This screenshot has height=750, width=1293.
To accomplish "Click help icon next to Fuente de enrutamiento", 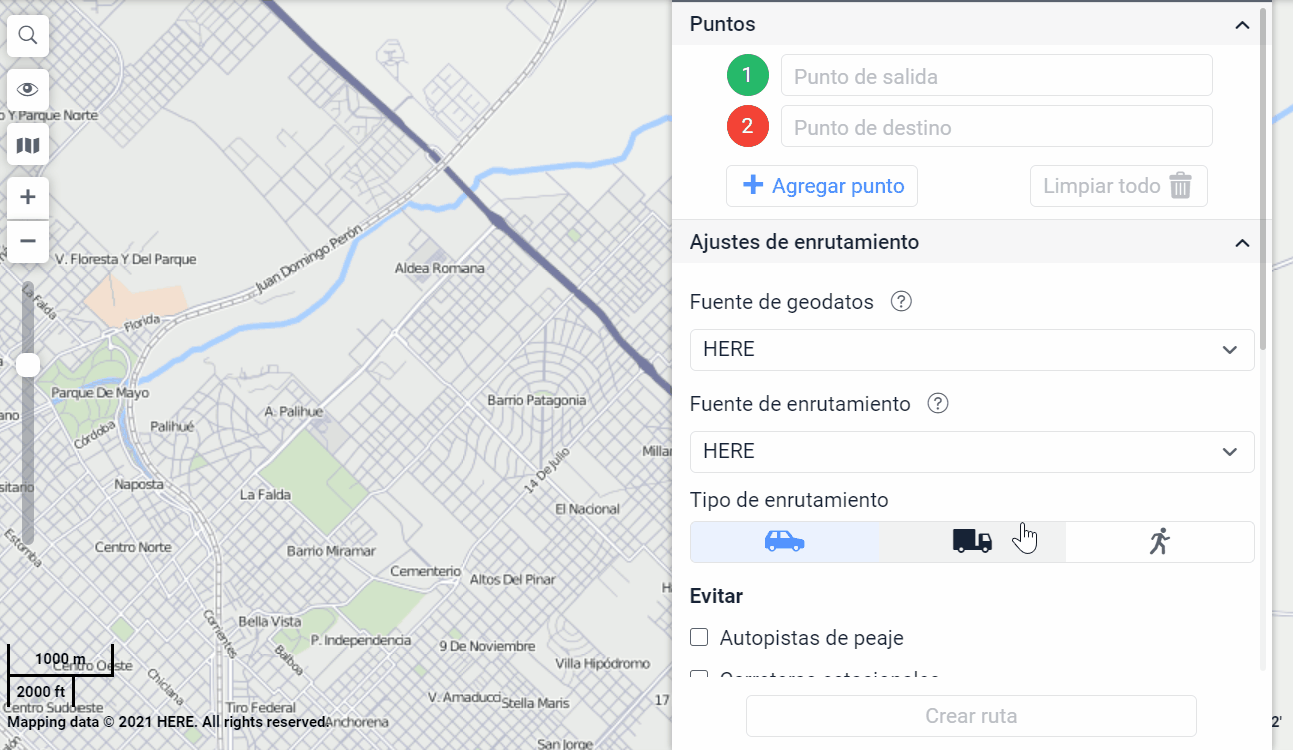I will point(937,404).
